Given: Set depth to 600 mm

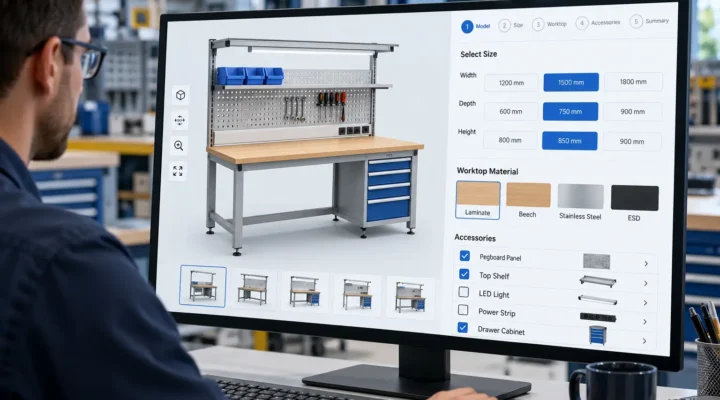Looking at the screenshot, I should tap(511, 112).
